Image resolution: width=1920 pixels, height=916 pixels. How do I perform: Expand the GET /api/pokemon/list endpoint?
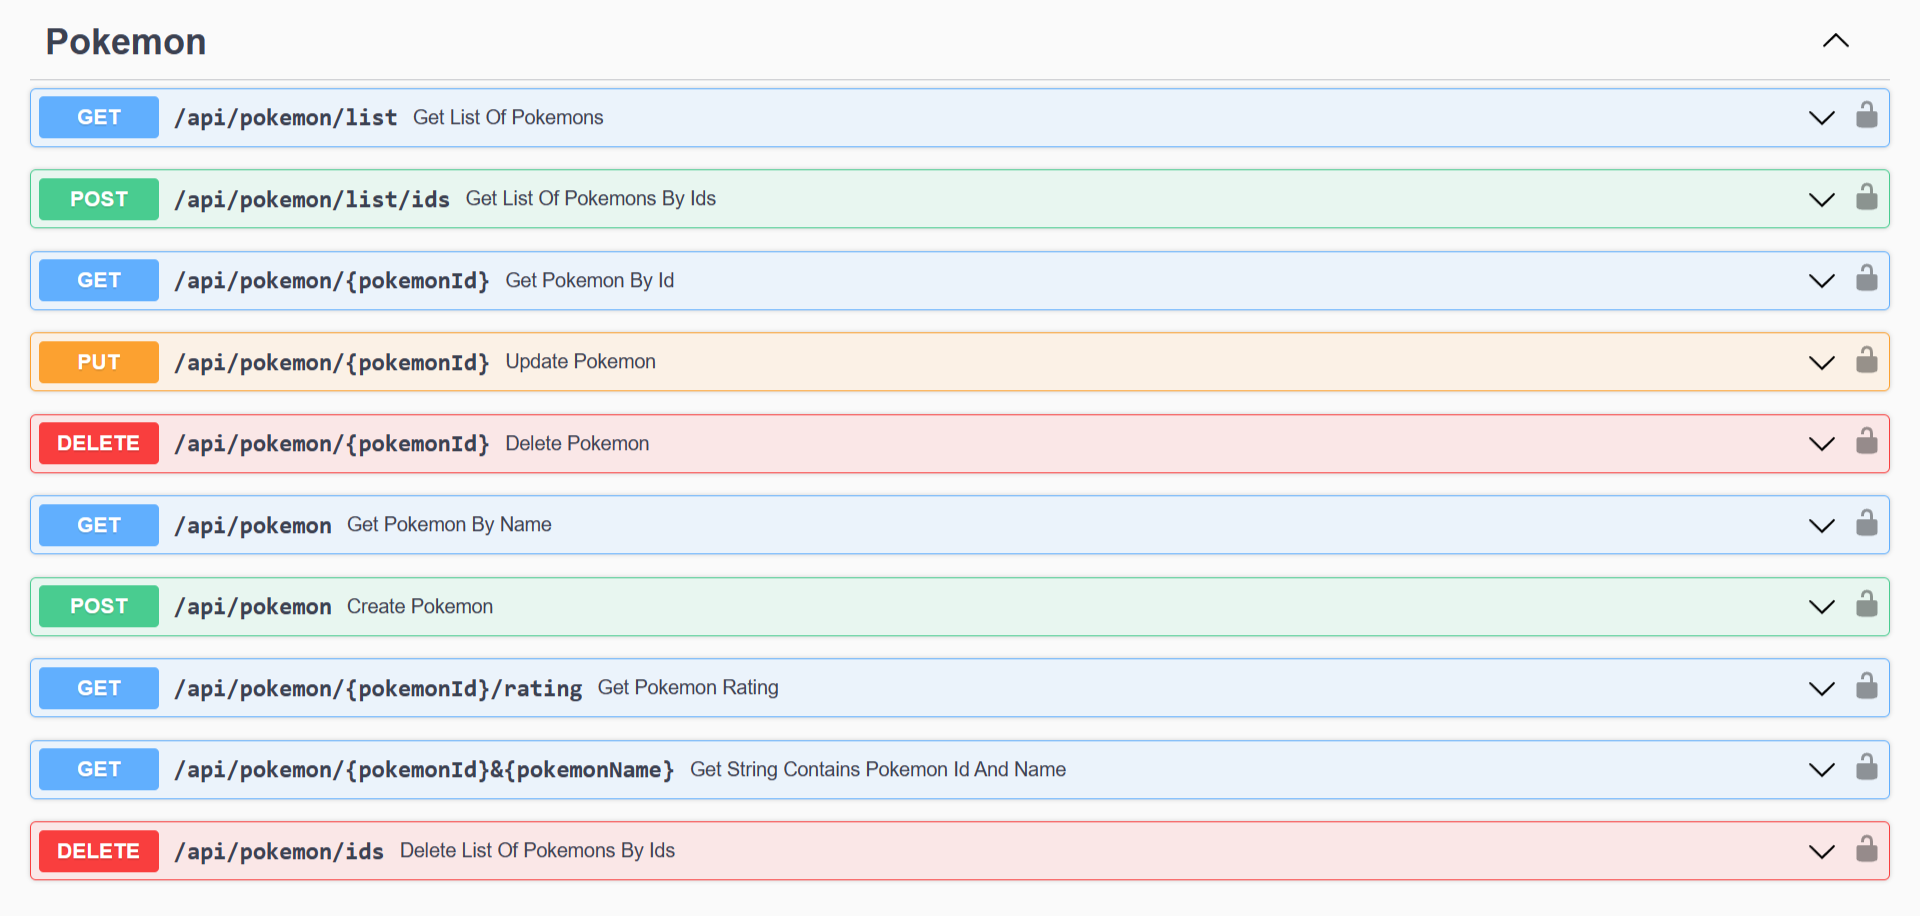1821,117
